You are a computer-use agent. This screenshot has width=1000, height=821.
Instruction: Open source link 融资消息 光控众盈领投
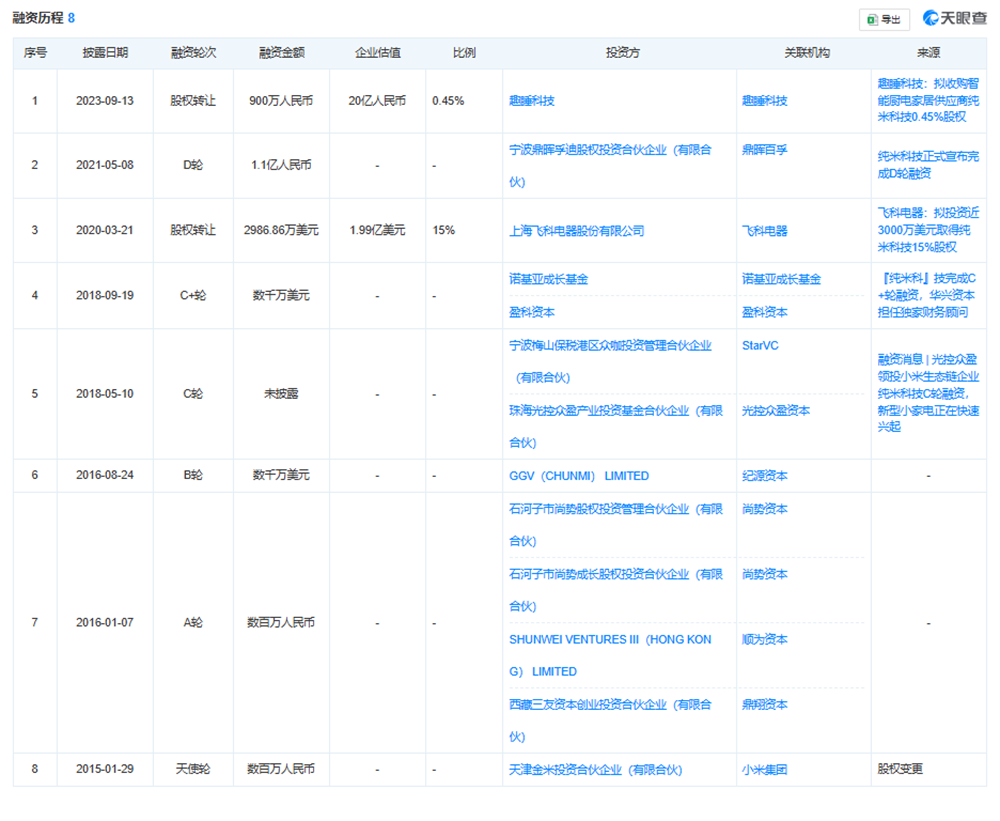(928, 394)
